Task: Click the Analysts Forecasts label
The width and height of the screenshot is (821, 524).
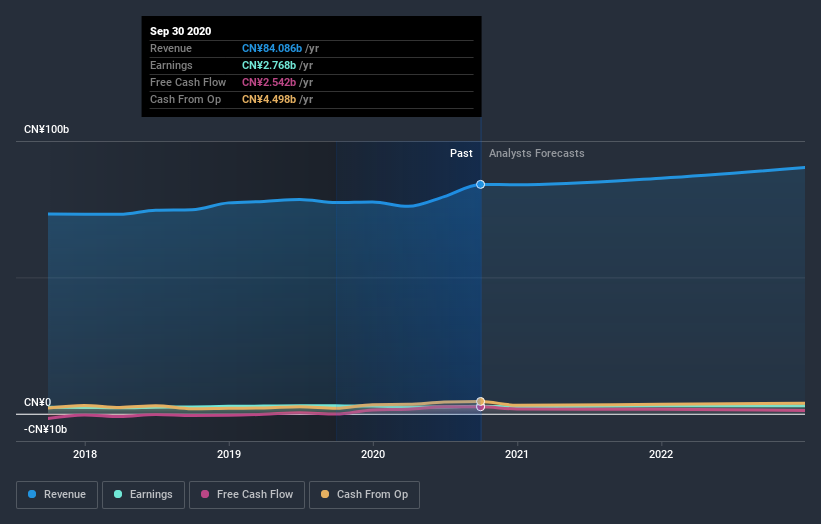Action: click(x=537, y=153)
